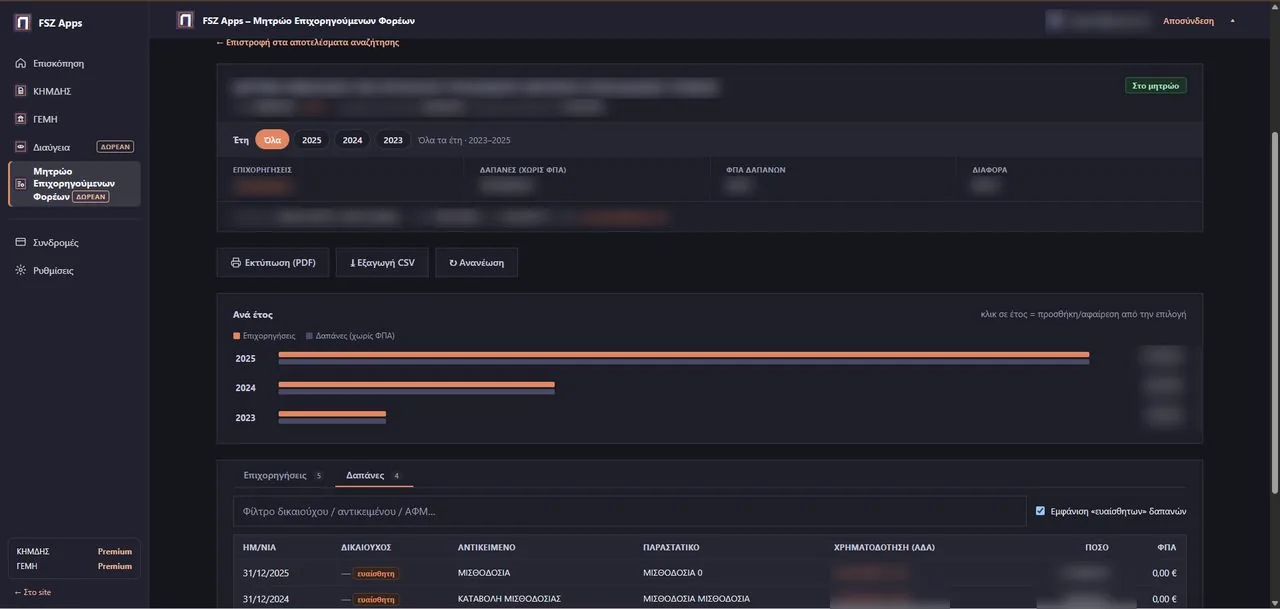Click the 2025 orange Επιχορηγήσεις bar

684,355
